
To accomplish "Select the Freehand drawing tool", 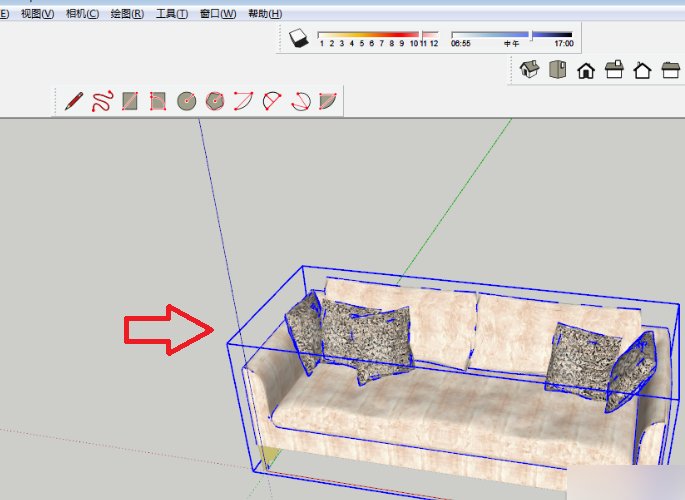I will click(x=101, y=101).
